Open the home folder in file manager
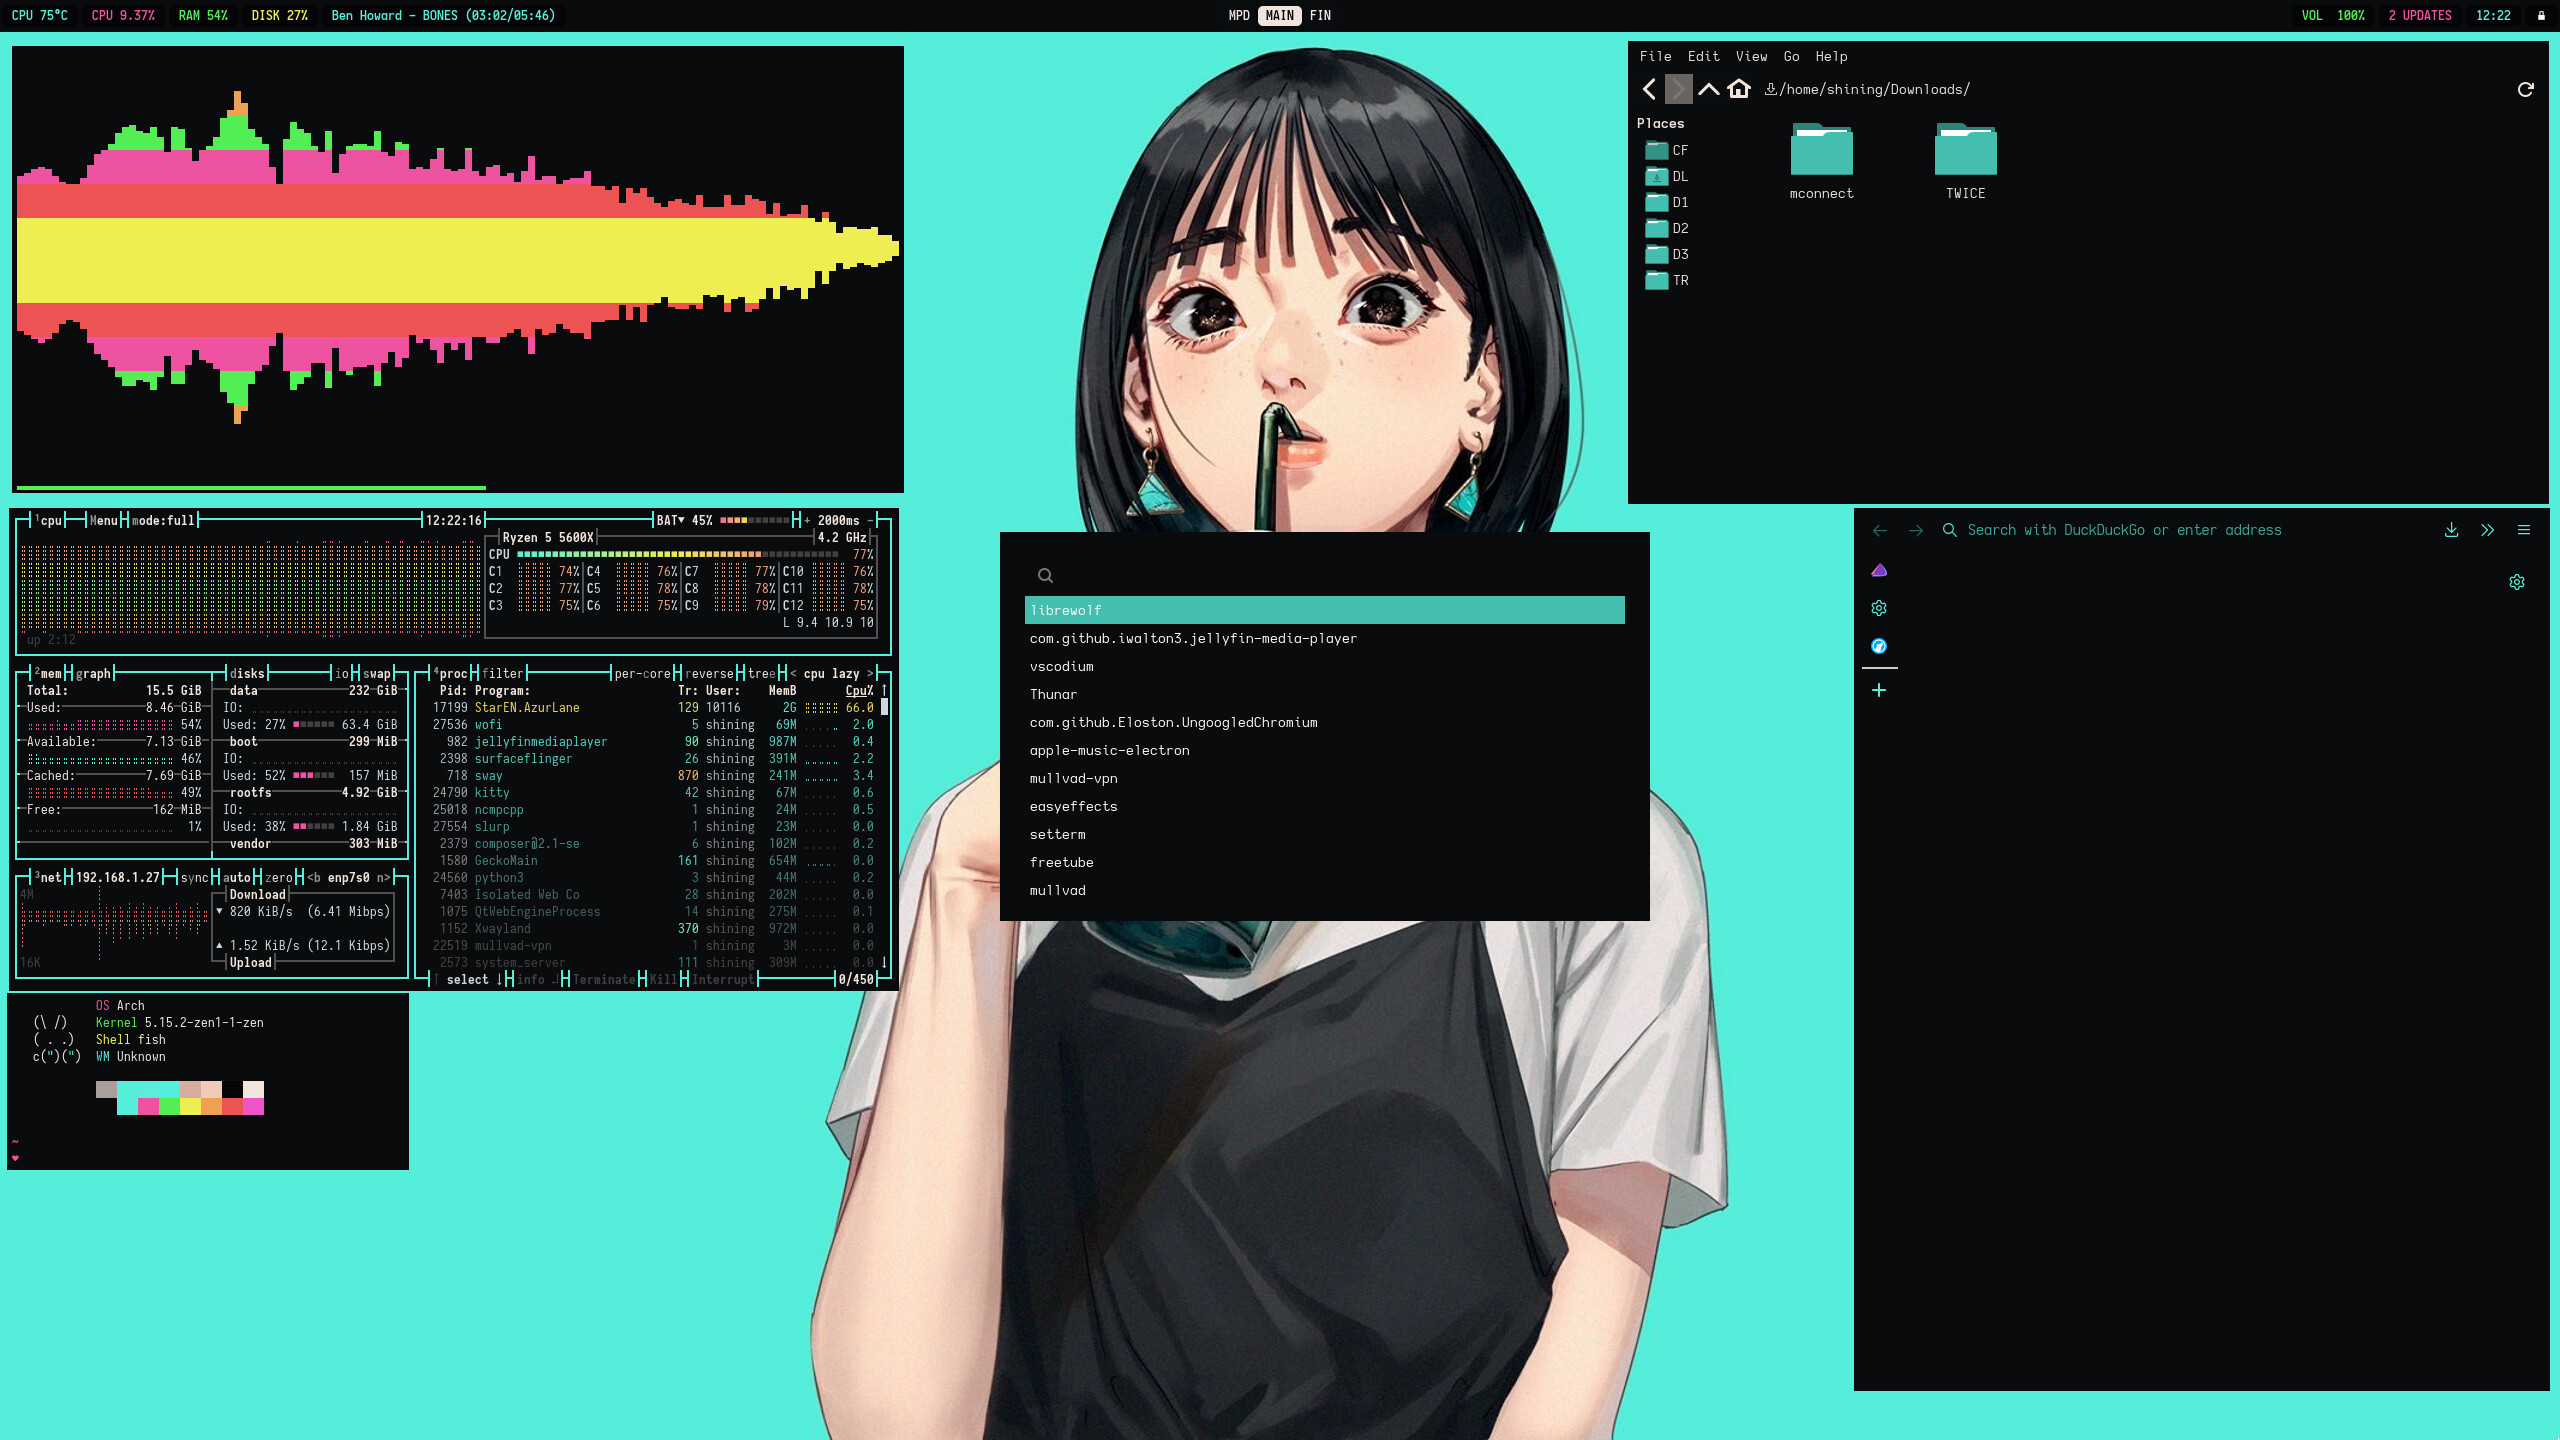Viewport: 2560px width, 1440px height. tap(1739, 89)
